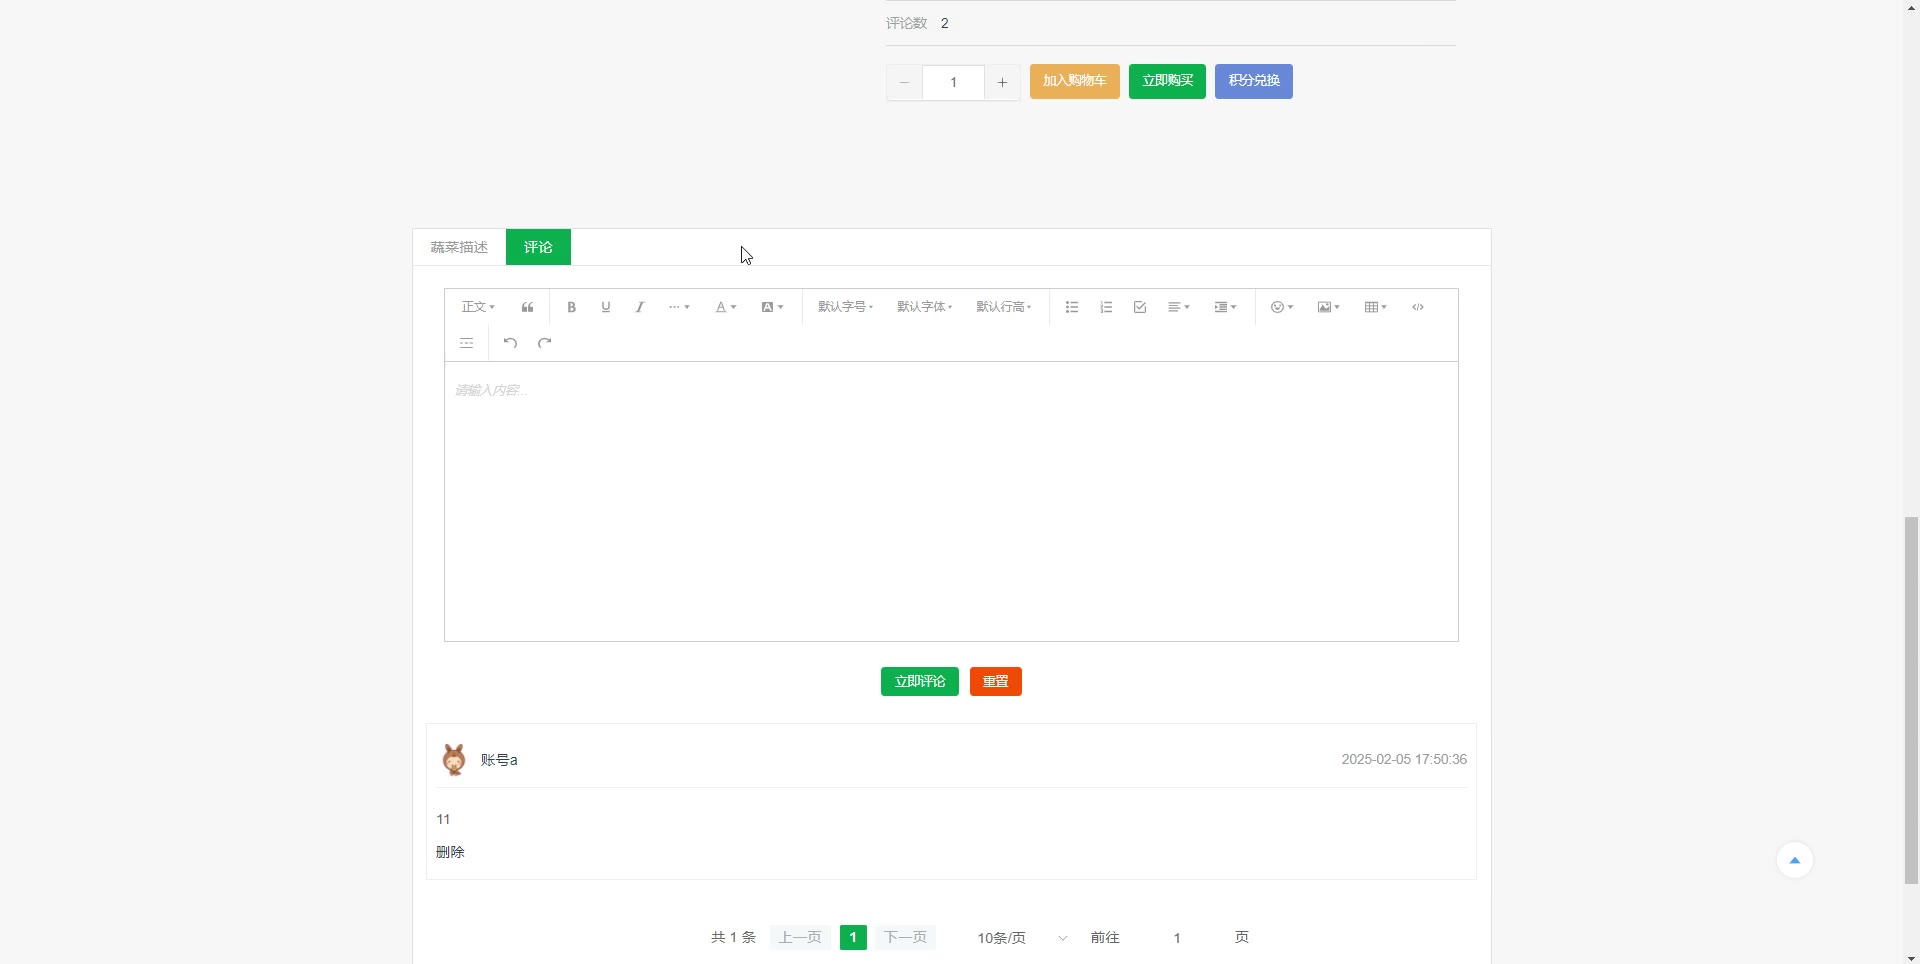
Task: Toggle underline formatting
Action: tap(605, 307)
